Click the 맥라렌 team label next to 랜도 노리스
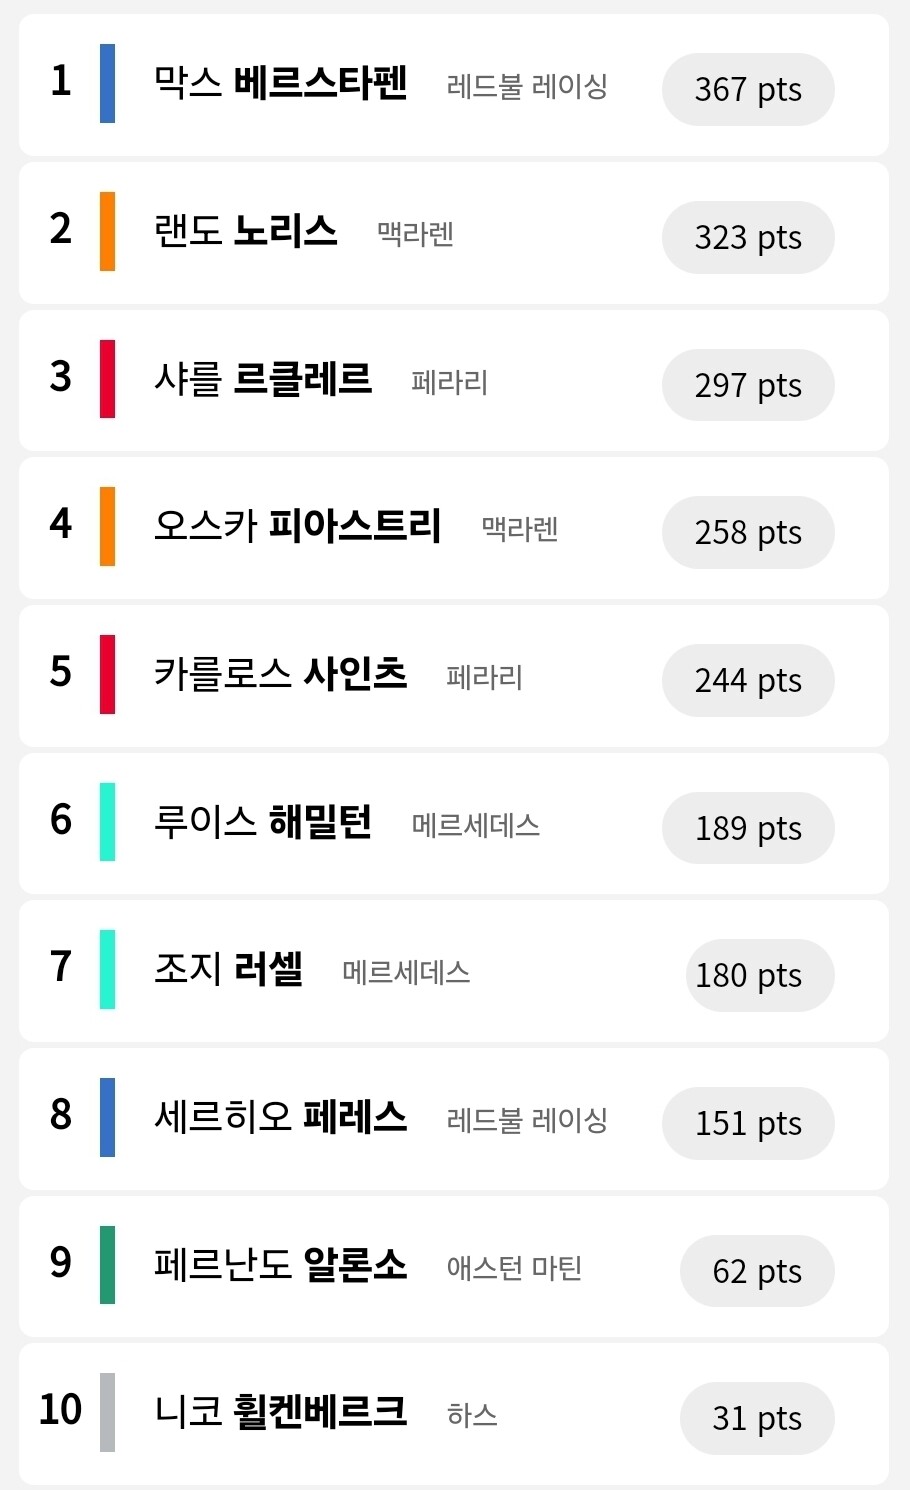The height and width of the screenshot is (1490, 910). point(415,234)
